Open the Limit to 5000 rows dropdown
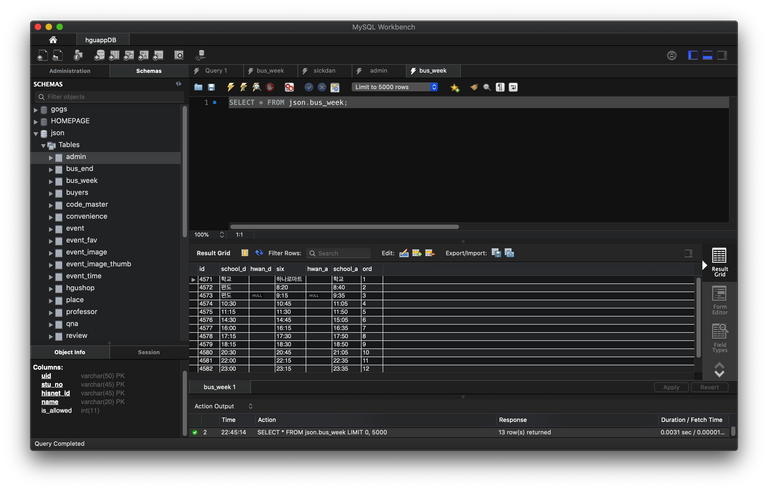 (x=395, y=87)
